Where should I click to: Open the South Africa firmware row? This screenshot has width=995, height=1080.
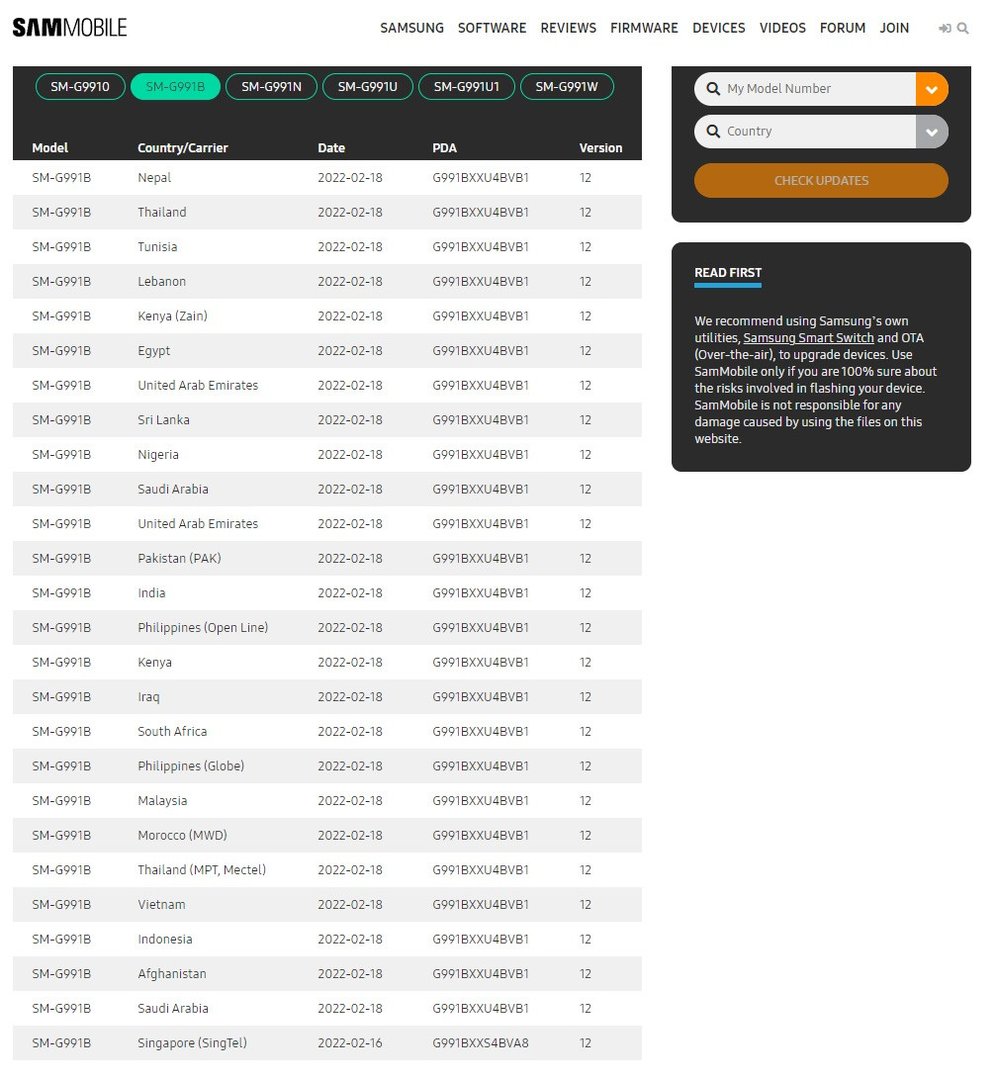(327, 731)
